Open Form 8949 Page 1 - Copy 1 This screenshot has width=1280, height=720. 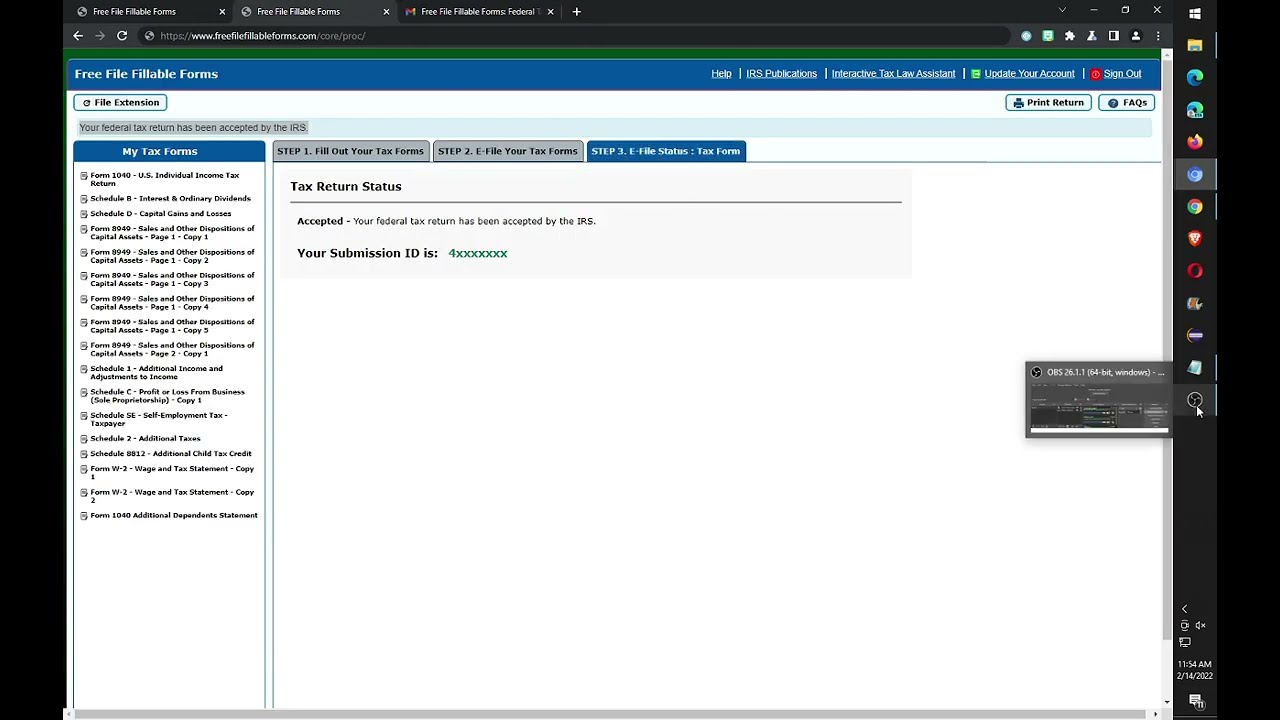172,233
